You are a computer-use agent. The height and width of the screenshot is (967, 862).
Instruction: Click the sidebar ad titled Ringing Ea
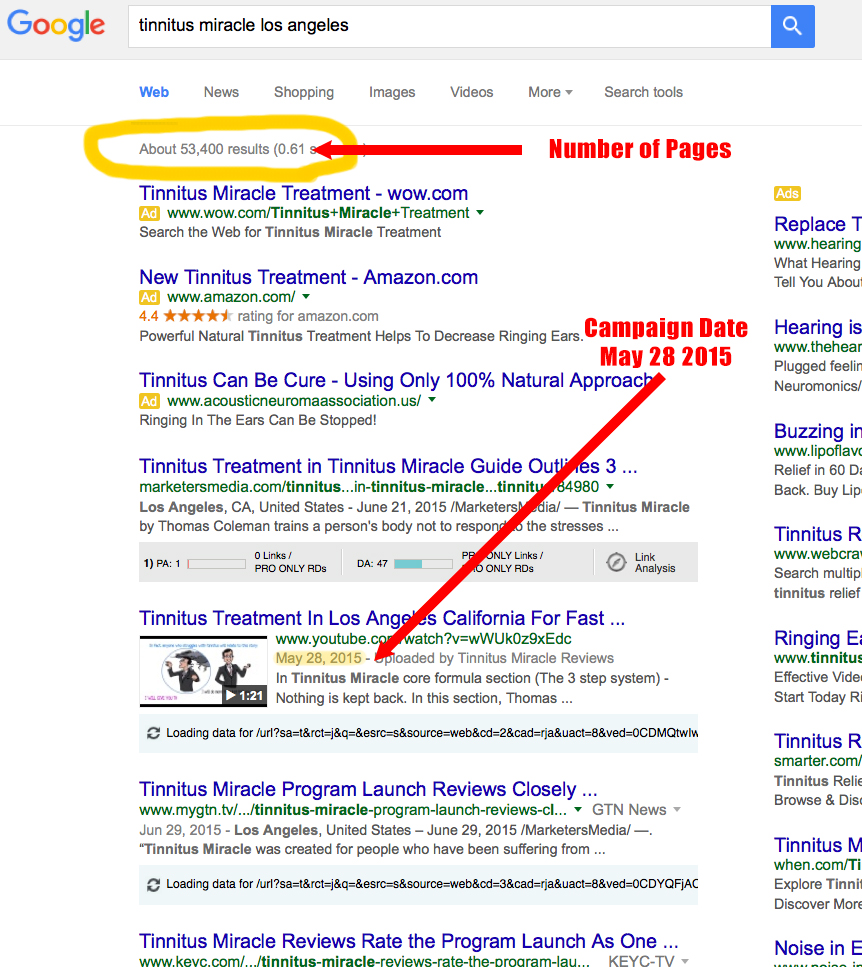click(x=818, y=638)
